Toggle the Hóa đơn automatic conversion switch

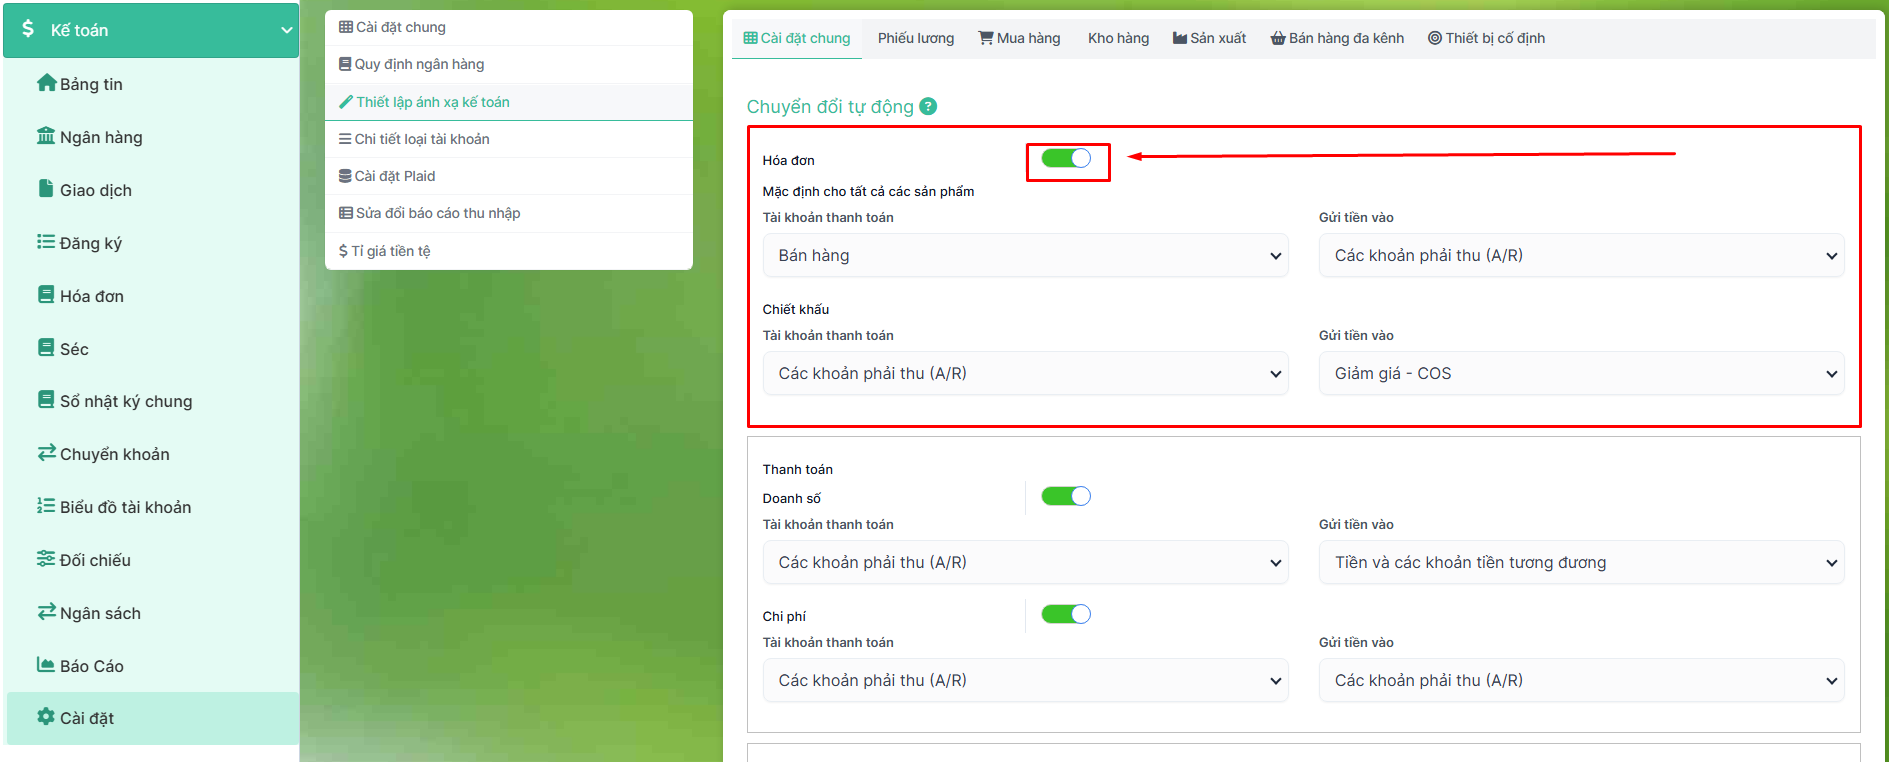[x=1066, y=158]
